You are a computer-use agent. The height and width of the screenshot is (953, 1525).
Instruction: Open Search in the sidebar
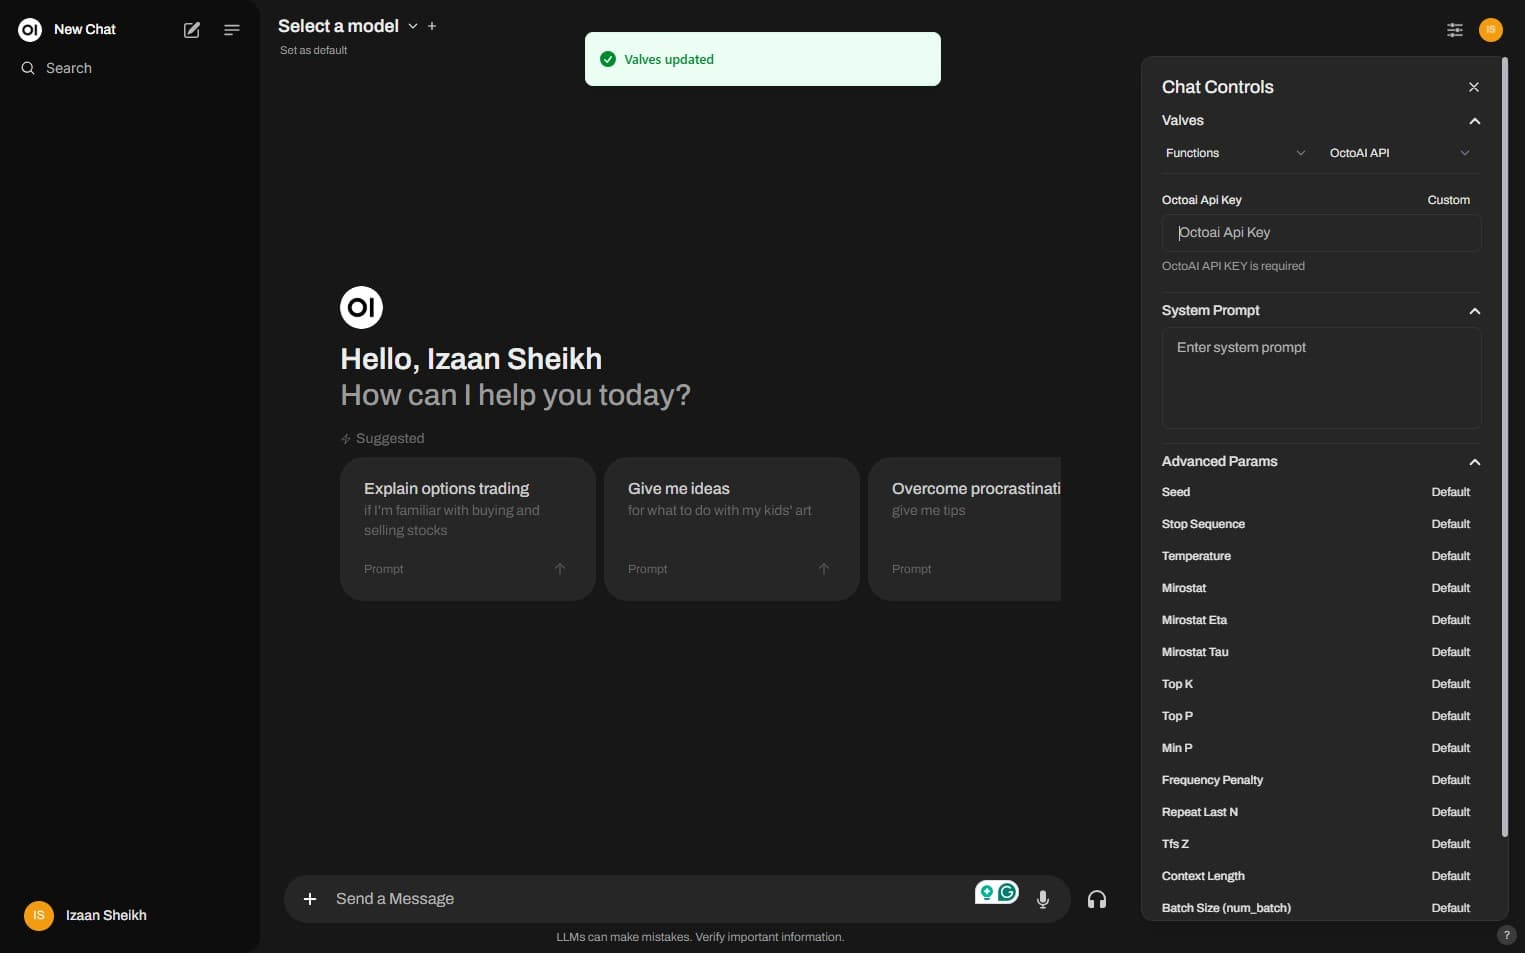coord(69,68)
